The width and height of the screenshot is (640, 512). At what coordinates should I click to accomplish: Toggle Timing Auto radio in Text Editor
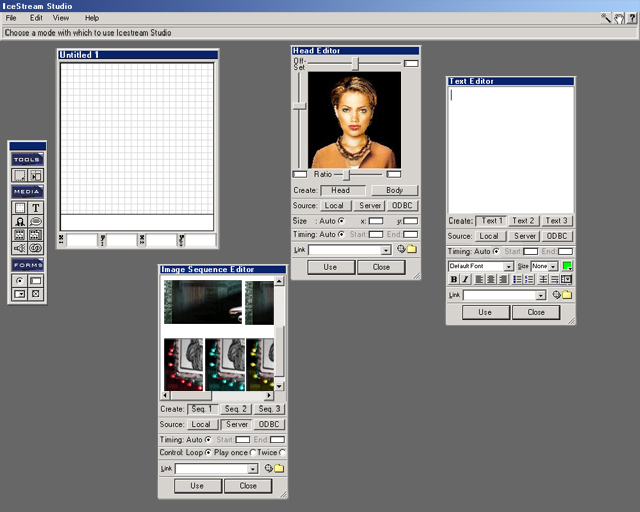coord(496,252)
